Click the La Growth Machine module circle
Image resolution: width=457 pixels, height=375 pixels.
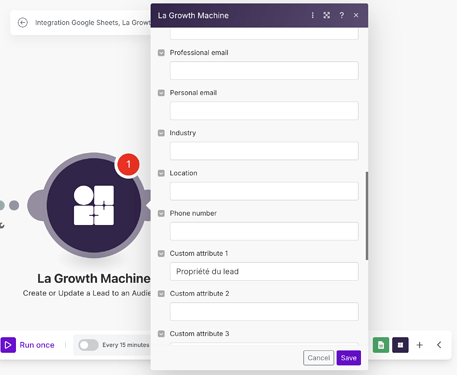94,205
